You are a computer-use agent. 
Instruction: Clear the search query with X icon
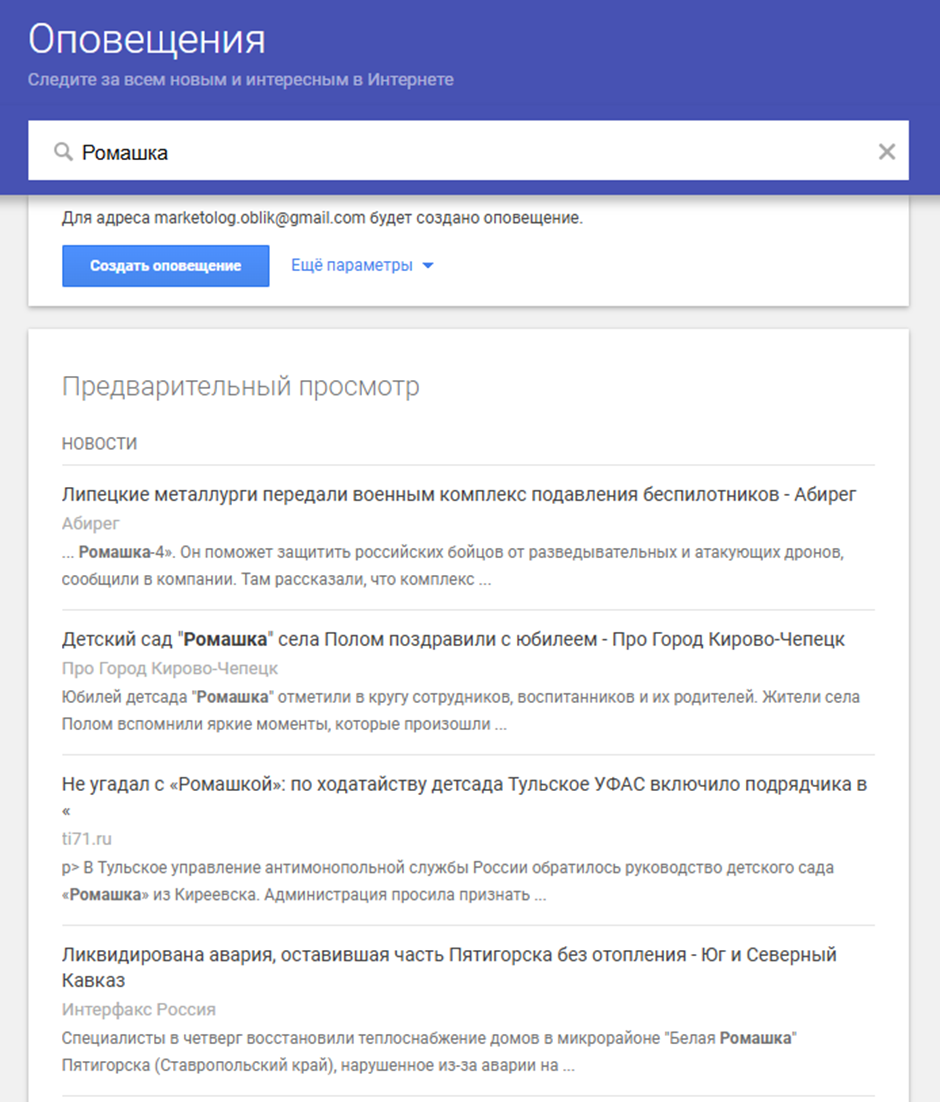click(x=886, y=152)
